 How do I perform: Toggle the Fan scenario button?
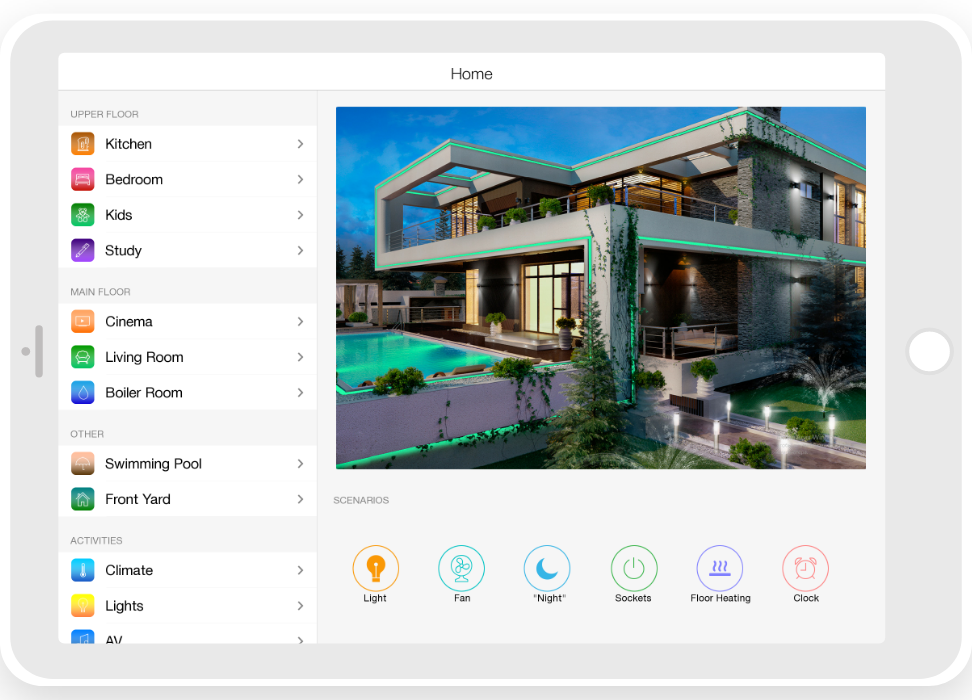pos(461,569)
